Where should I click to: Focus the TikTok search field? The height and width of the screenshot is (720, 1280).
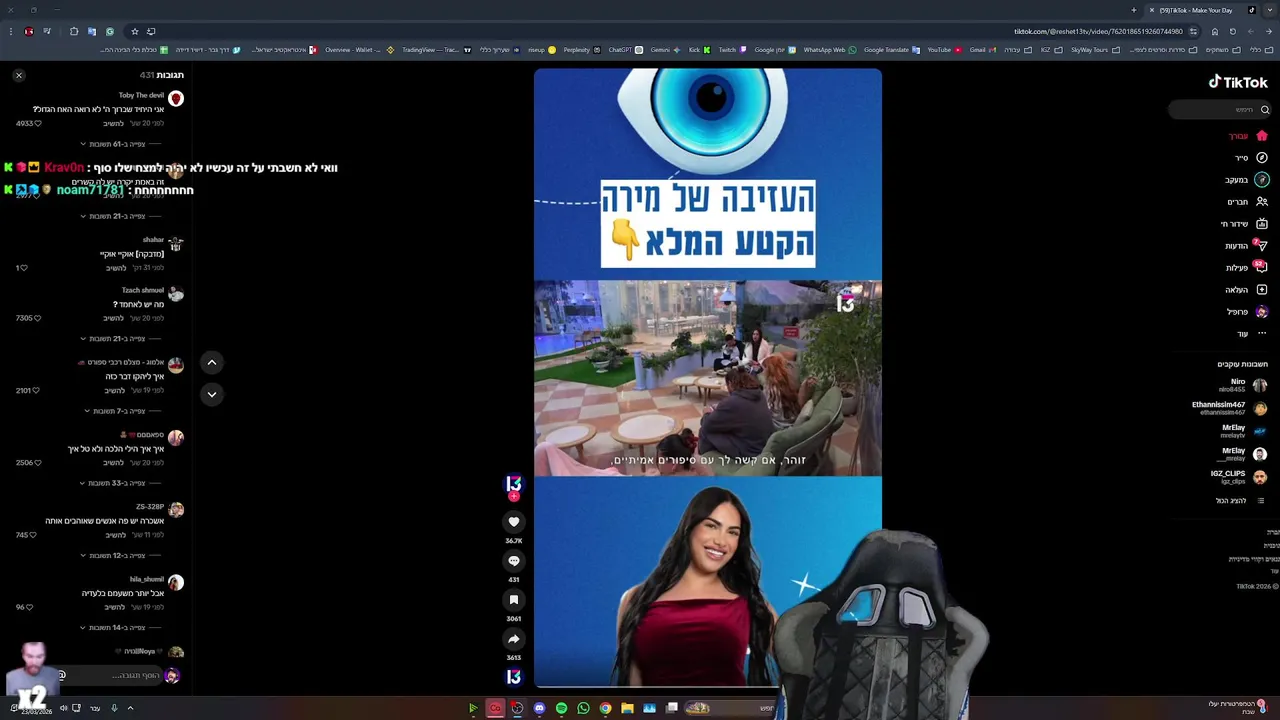(x=1220, y=110)
